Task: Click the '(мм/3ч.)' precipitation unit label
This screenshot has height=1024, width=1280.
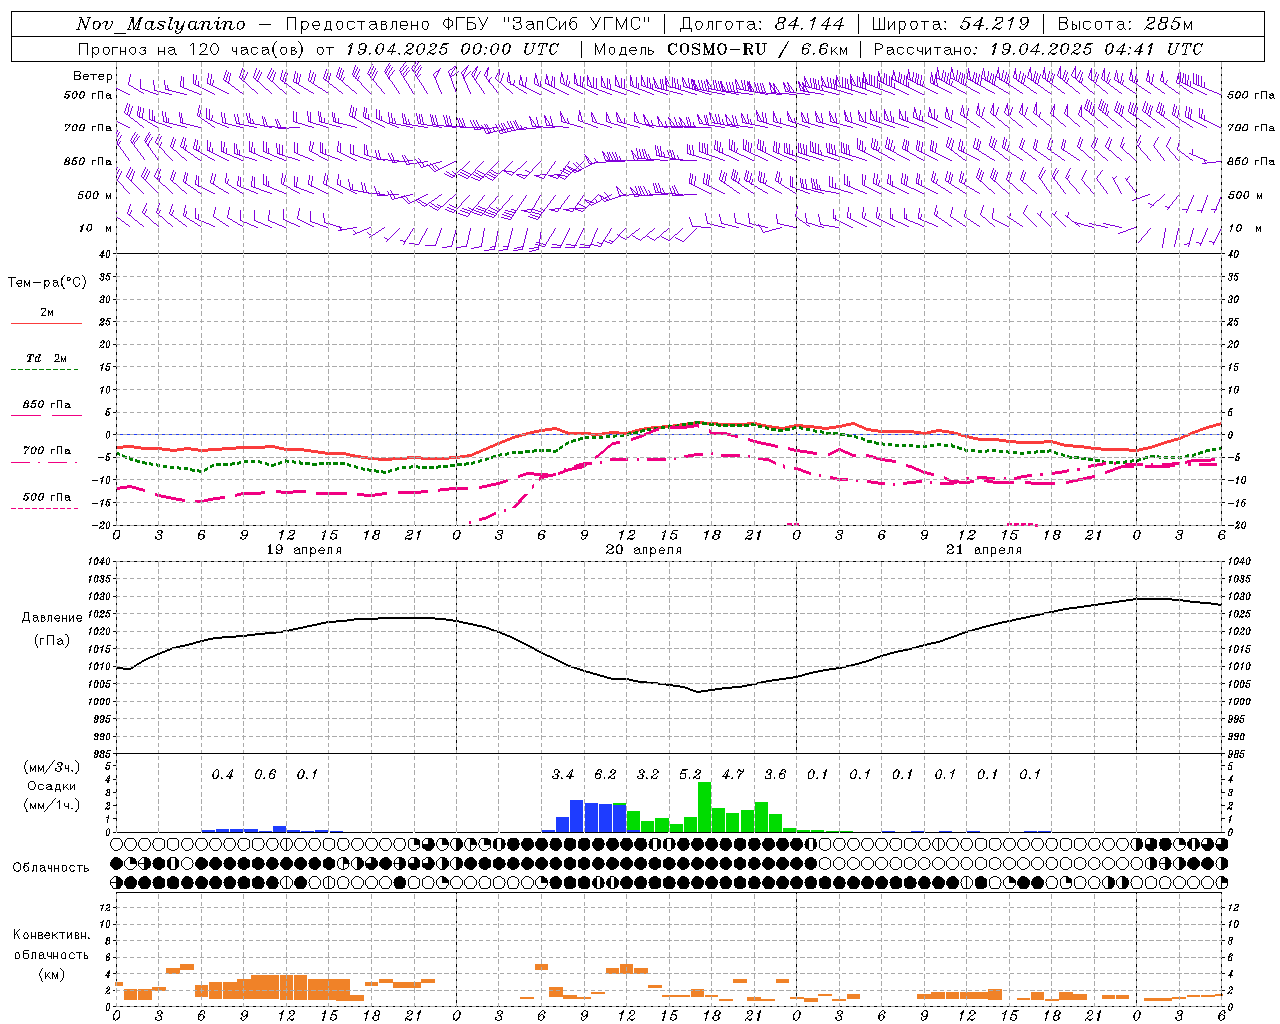Action: (53, 767)
